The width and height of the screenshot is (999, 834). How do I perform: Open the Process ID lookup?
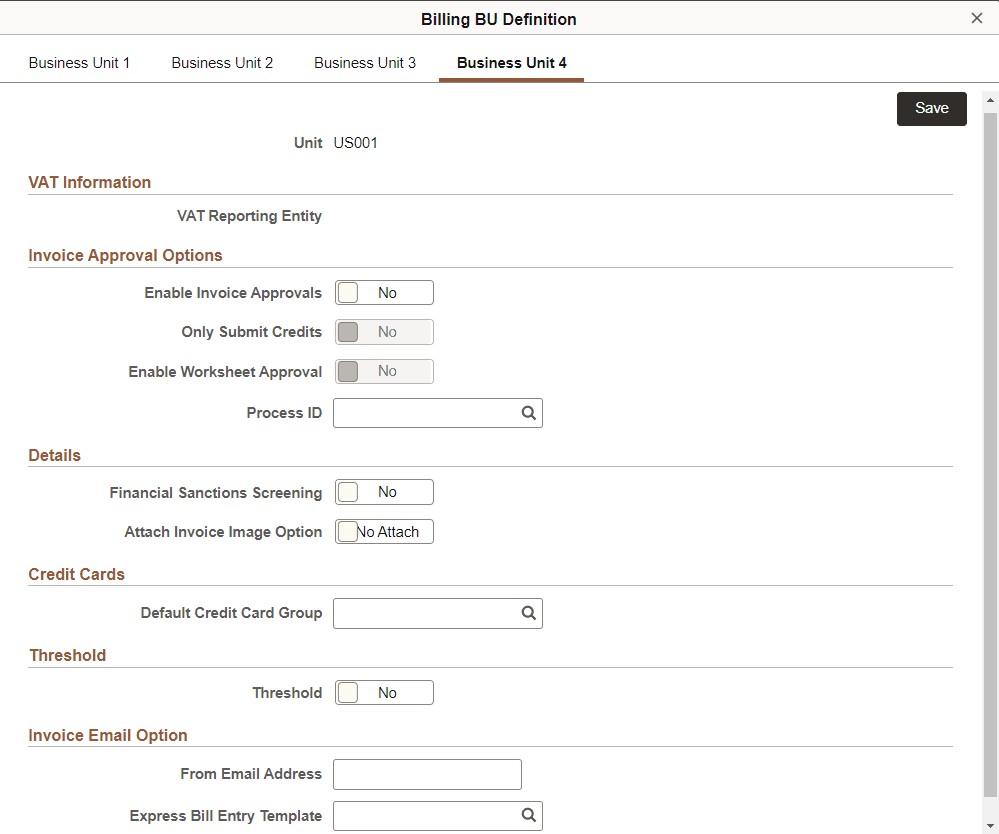coord(529,412)
